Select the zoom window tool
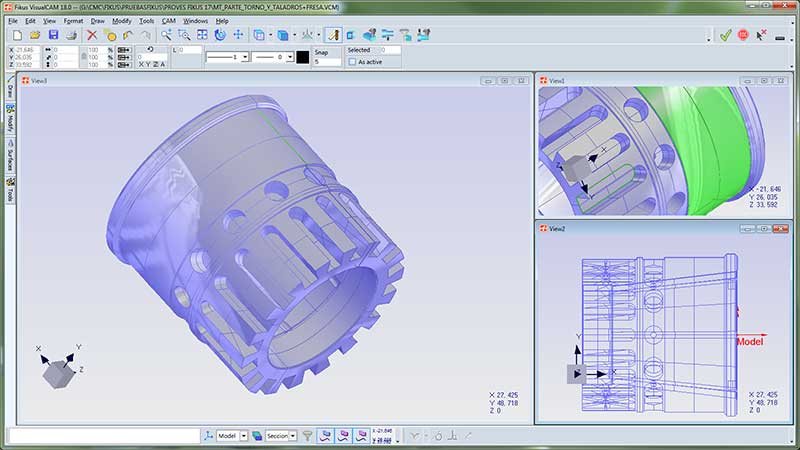Screen dimensions: 800x450 point(182,35)
